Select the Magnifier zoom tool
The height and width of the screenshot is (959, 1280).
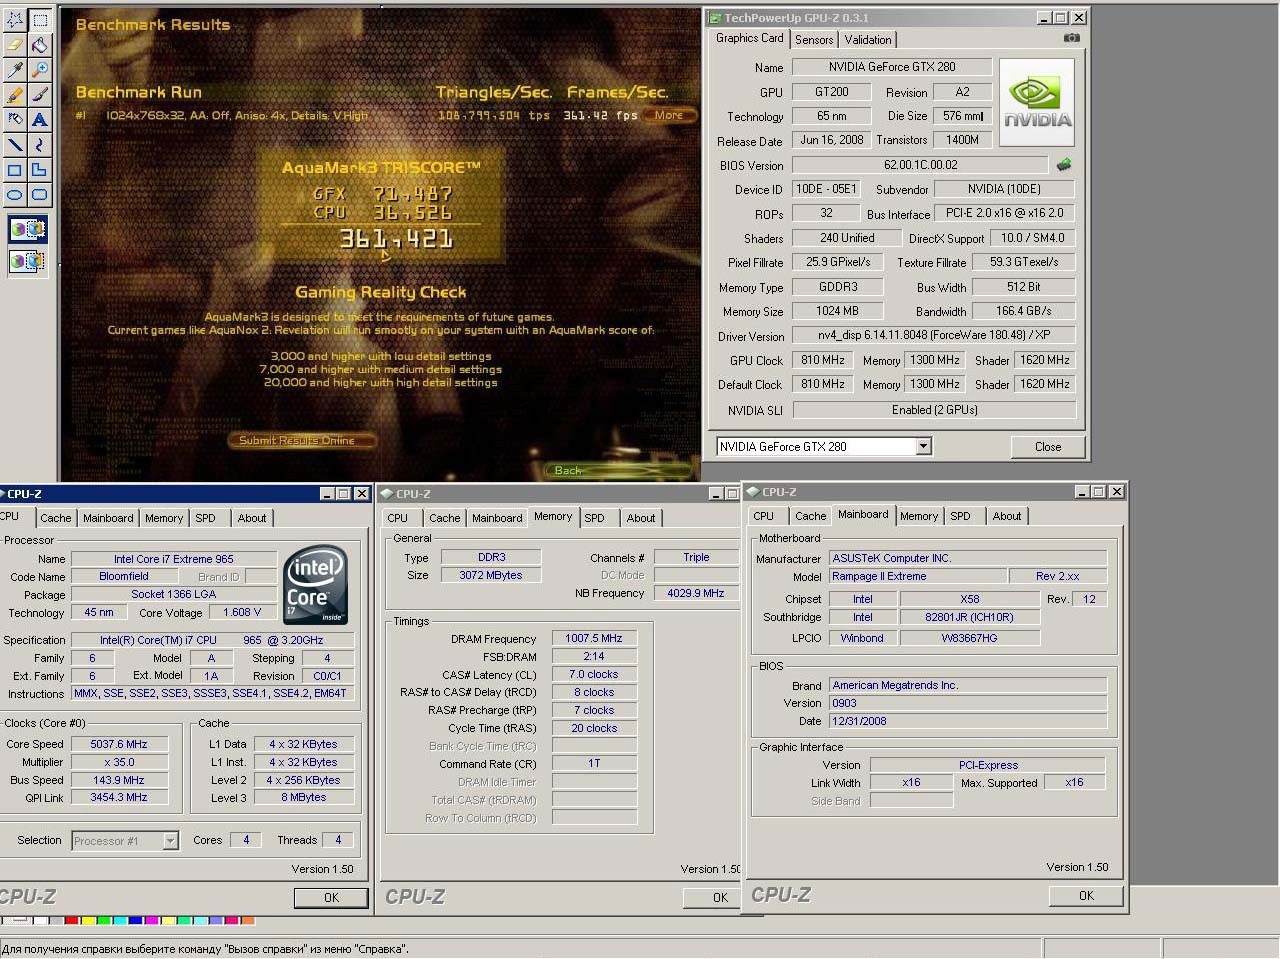[x=39, y=69]
